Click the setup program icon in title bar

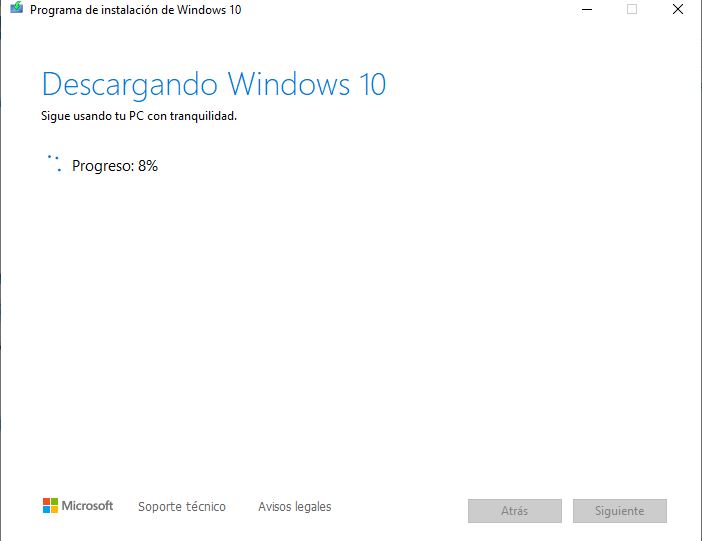16,10
